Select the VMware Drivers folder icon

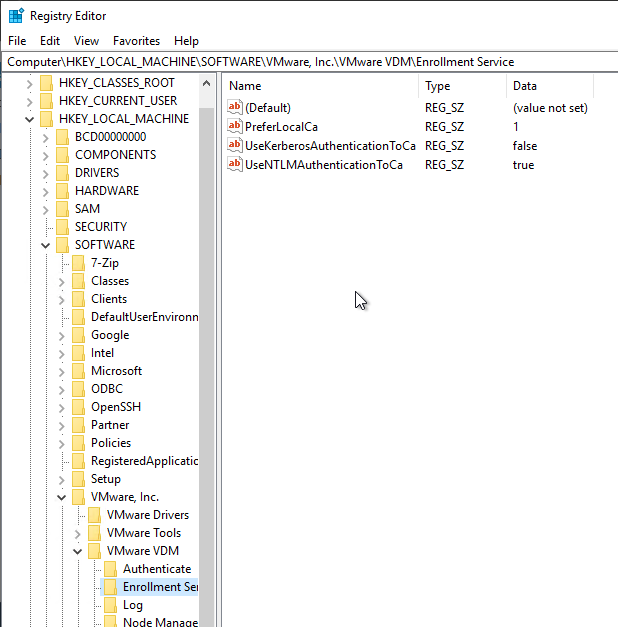click(94, 515)
